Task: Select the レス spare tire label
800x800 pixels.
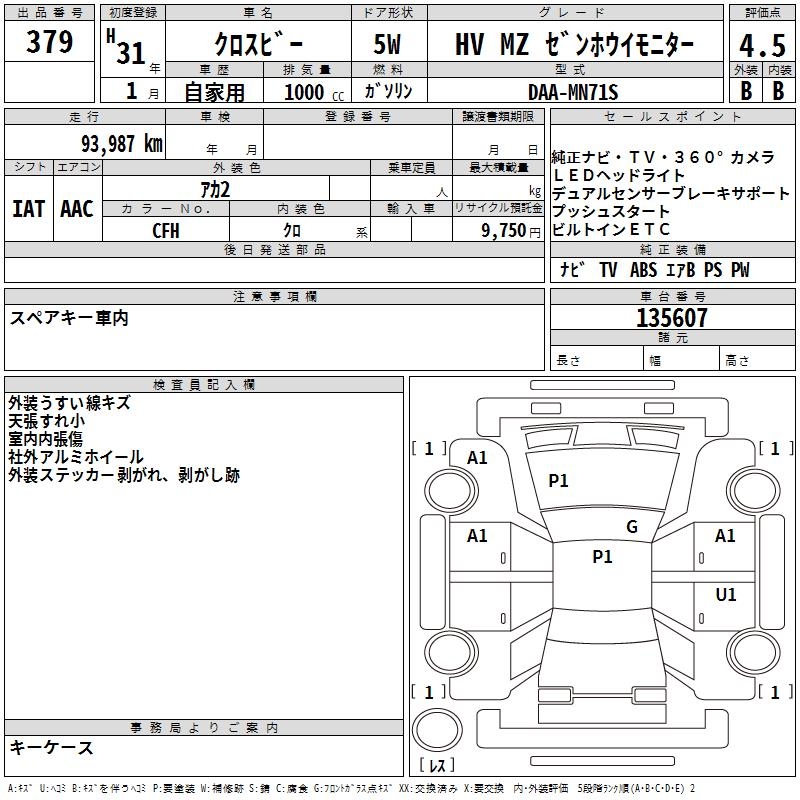Action: pyautogui.click(x=437, y=765)
